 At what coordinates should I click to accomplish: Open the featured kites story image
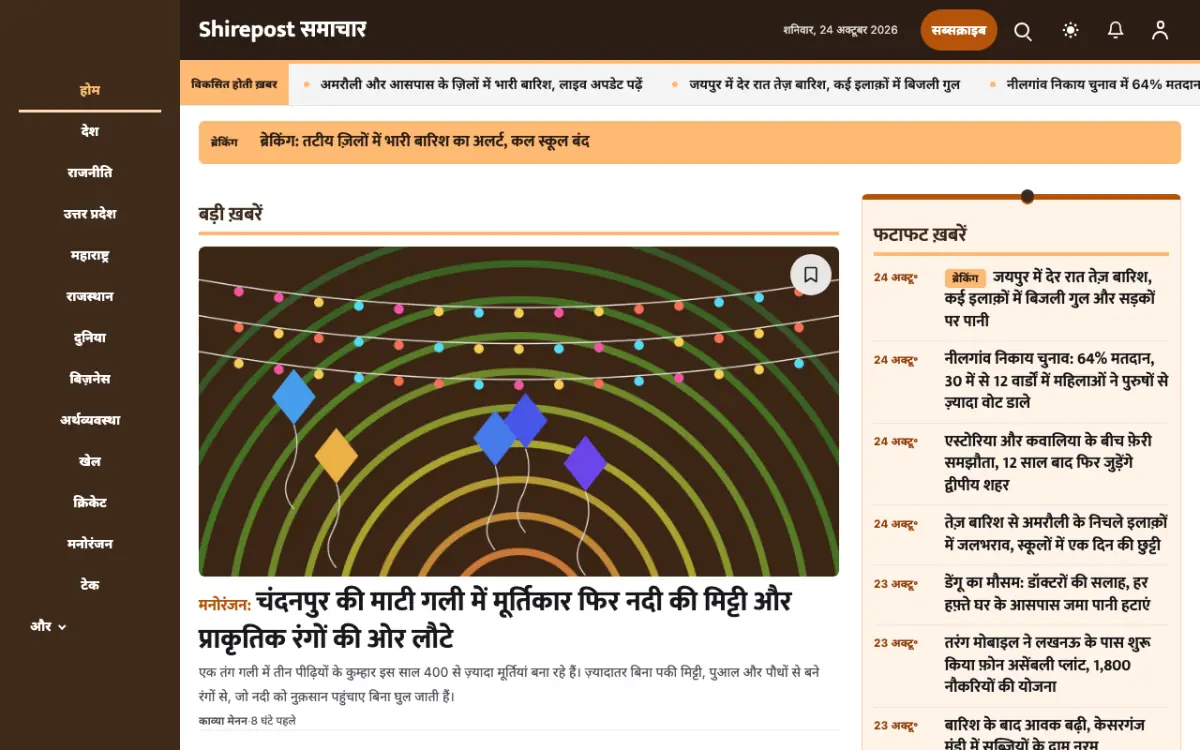518,411
